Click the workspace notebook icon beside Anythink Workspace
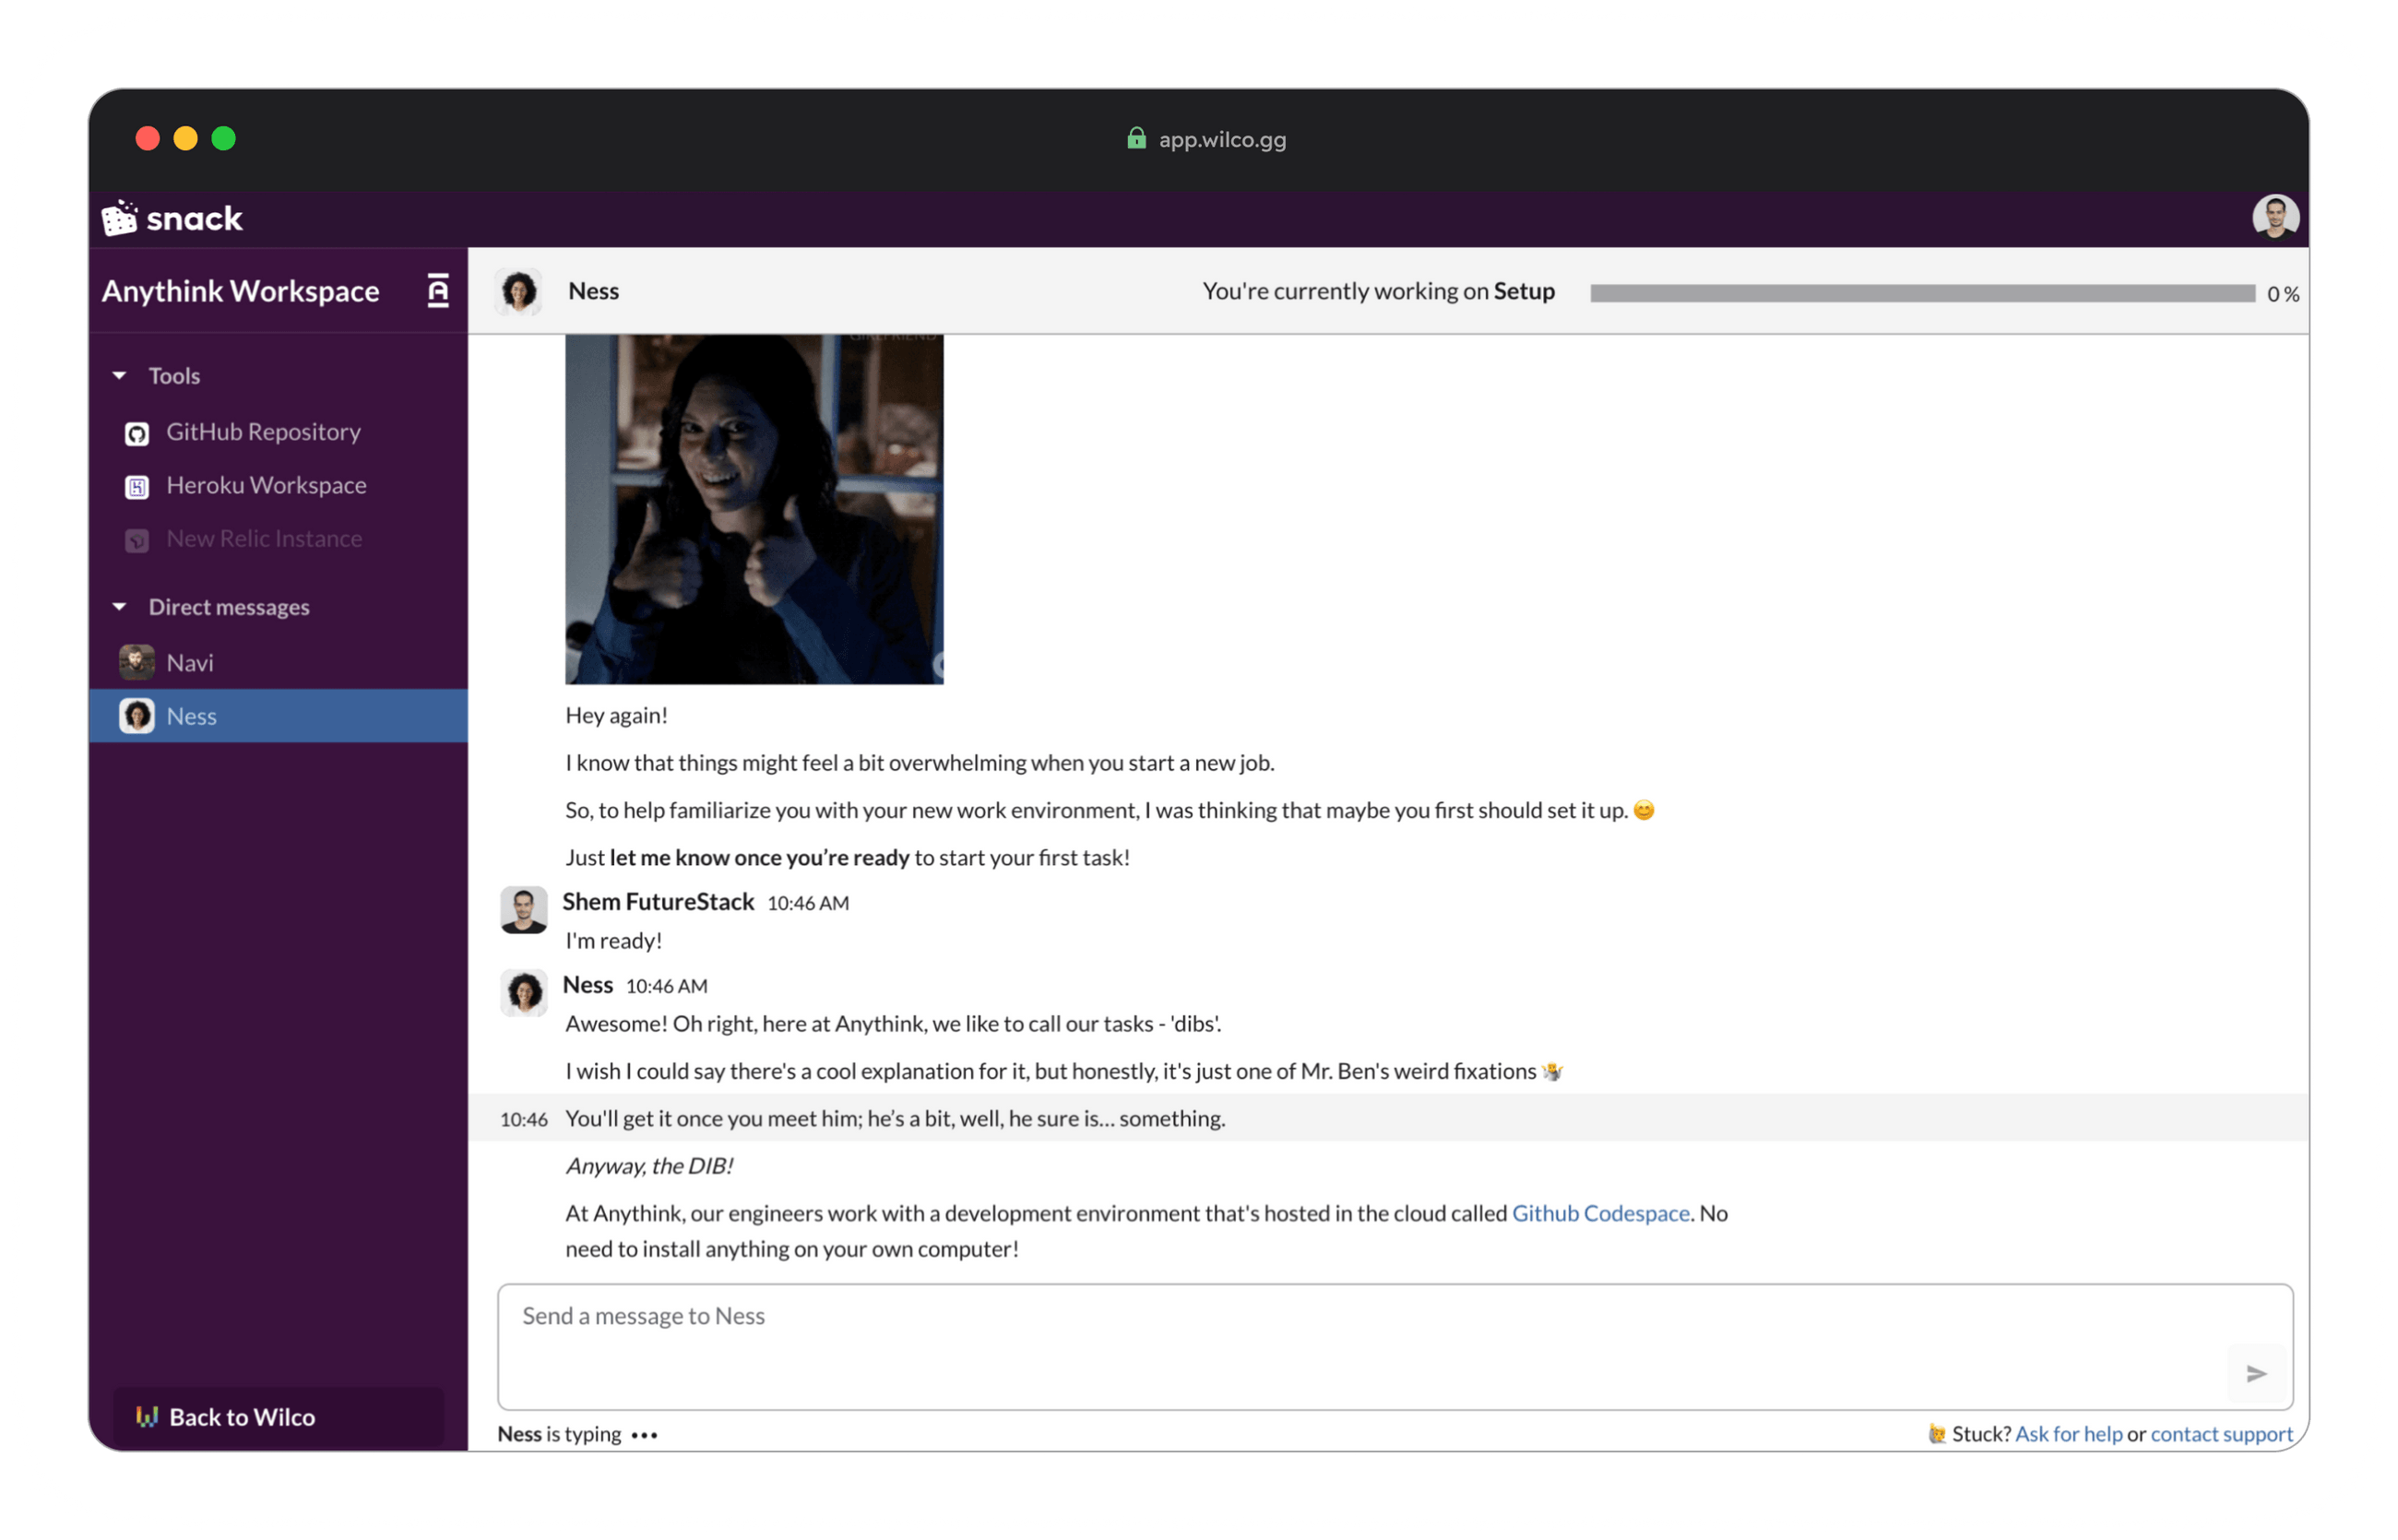 click(x=438, y=291)
